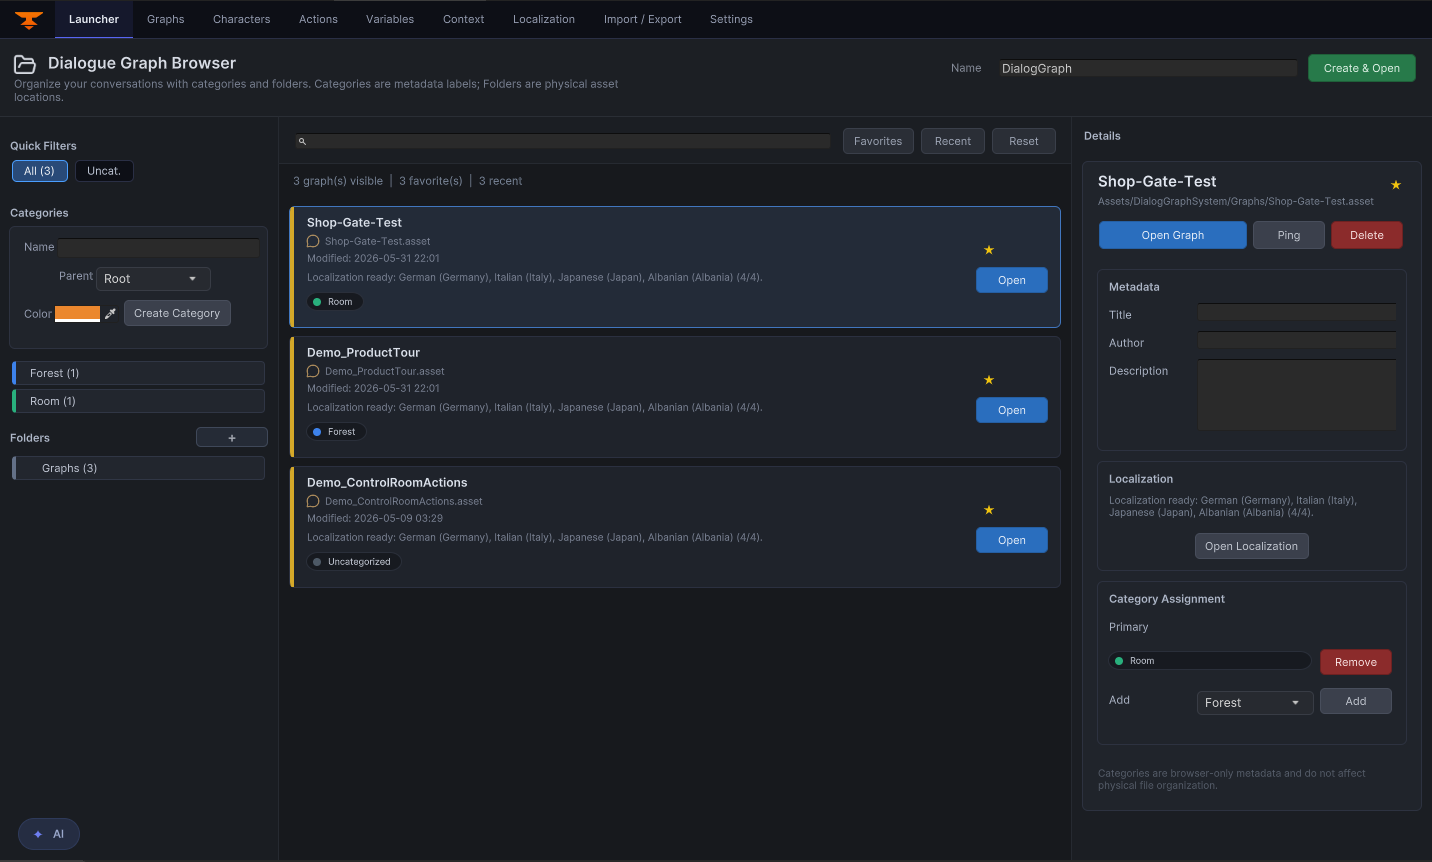Select the Room (1) category row
The height and width of the screenshot is (862, 1432).
click(x=138, y=401)
